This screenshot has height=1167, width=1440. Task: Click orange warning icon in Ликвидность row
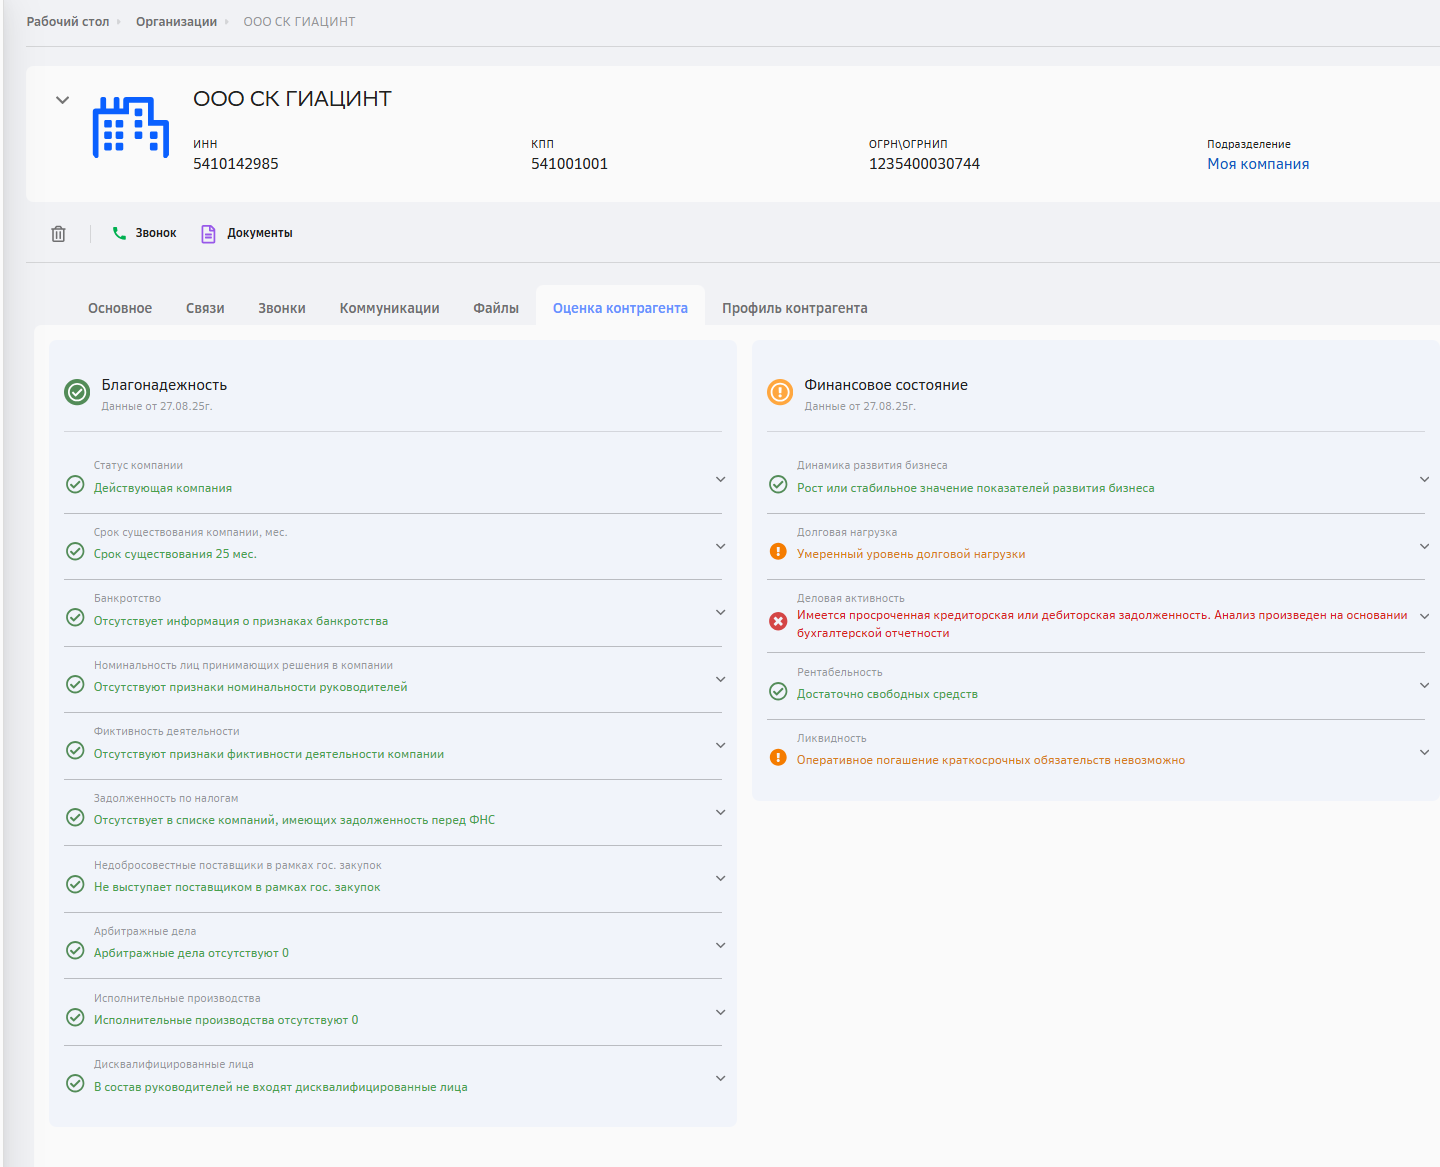[x=778, y=757]
